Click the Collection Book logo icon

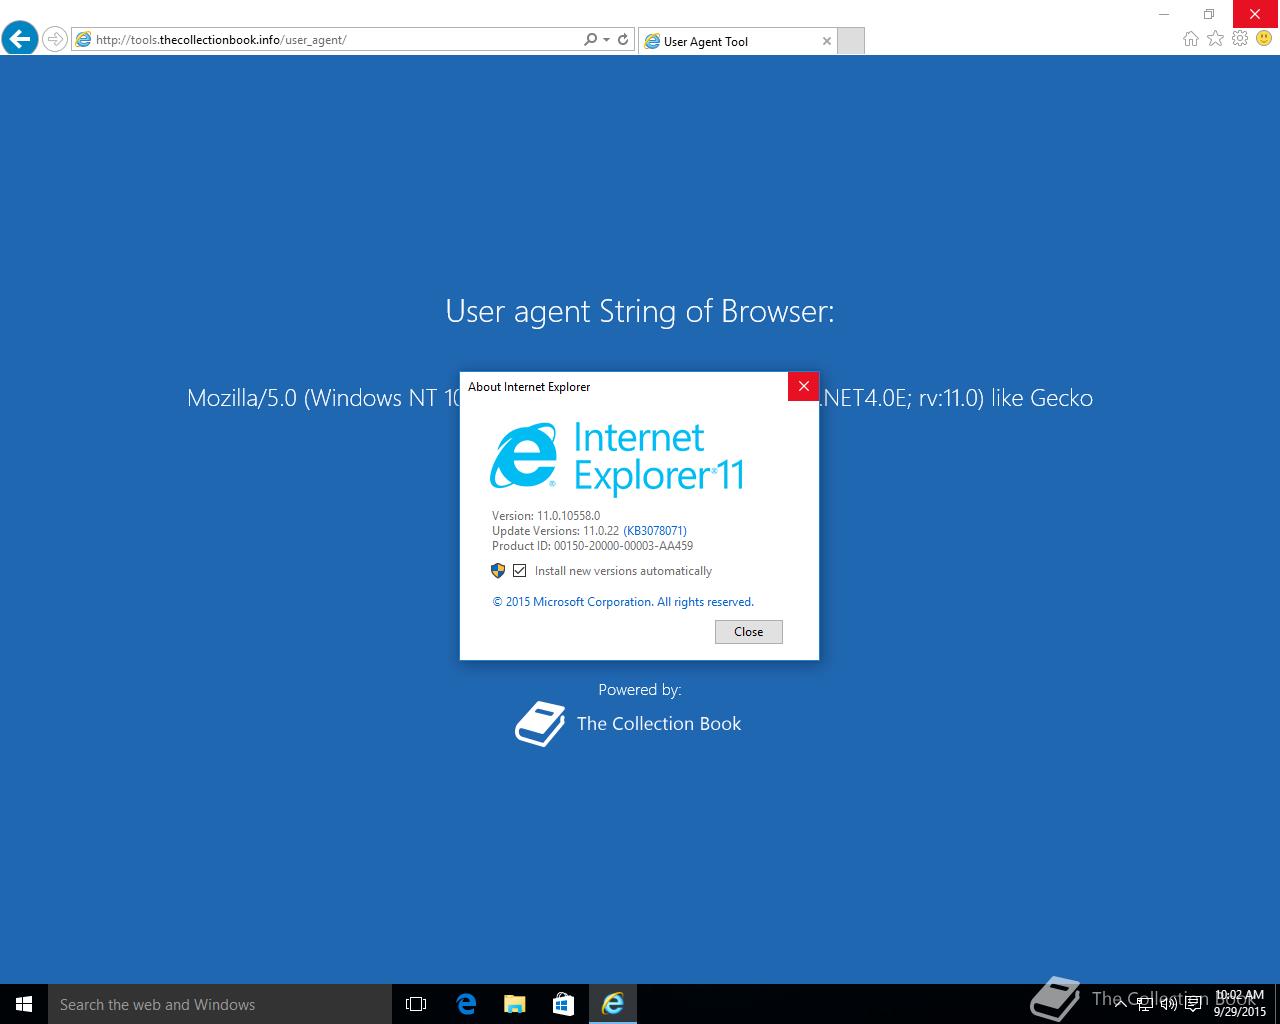(540, 723)
